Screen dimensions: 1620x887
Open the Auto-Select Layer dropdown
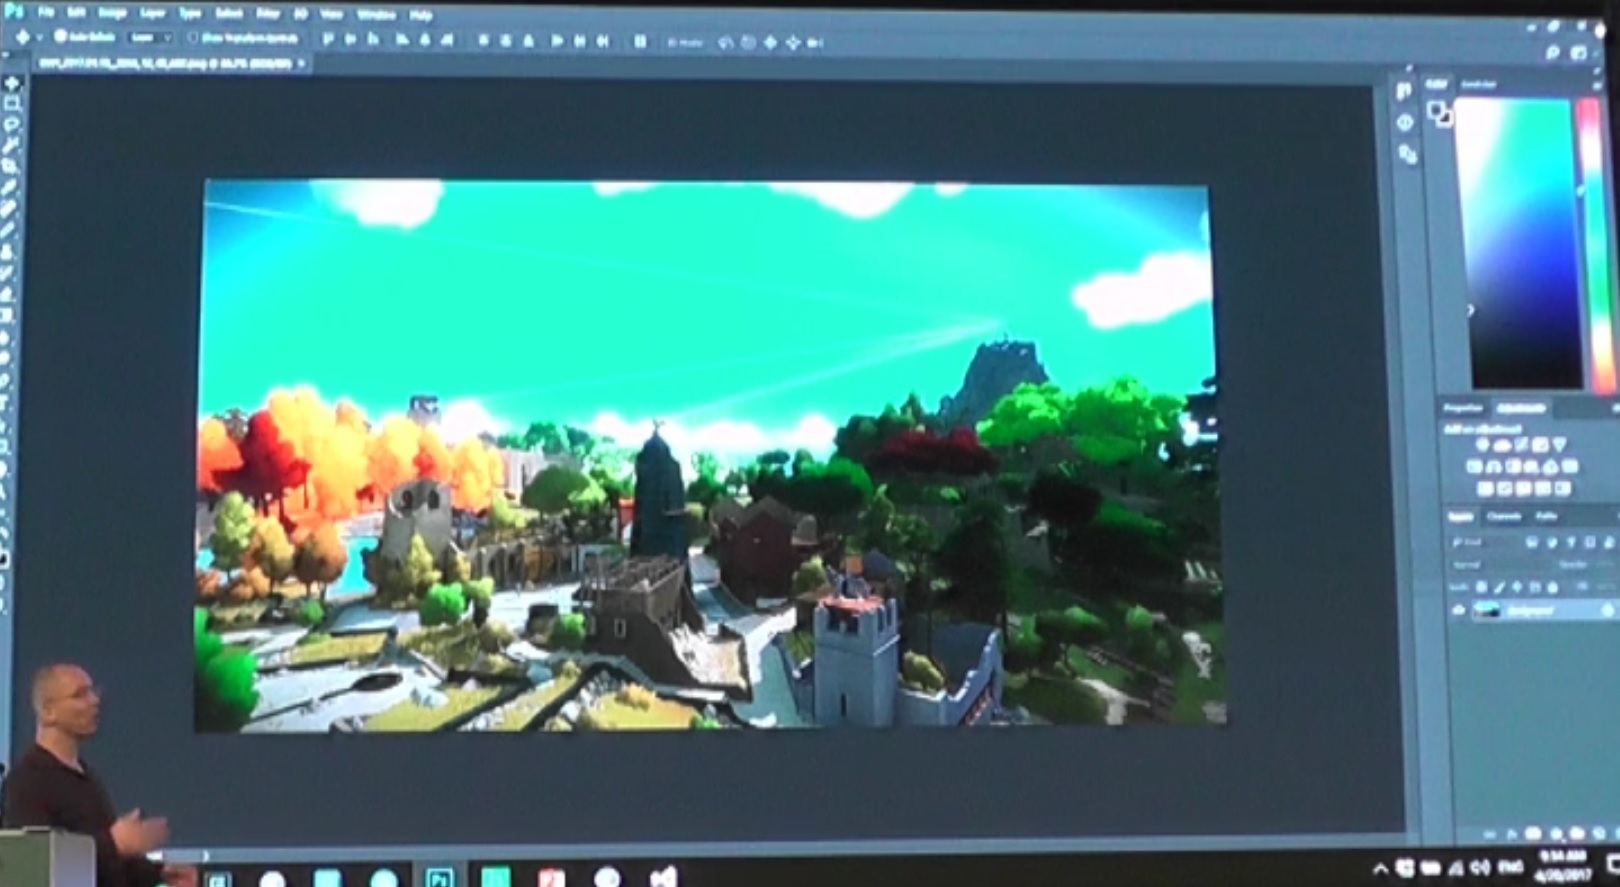pos(151,37)
